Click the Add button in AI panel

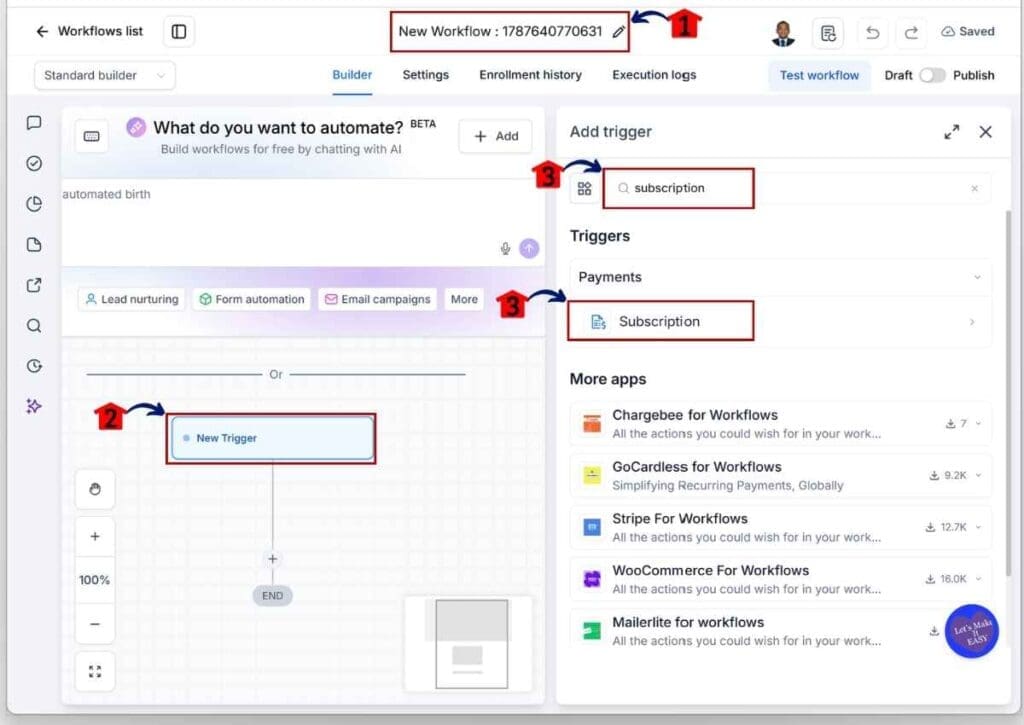point(496,136)
